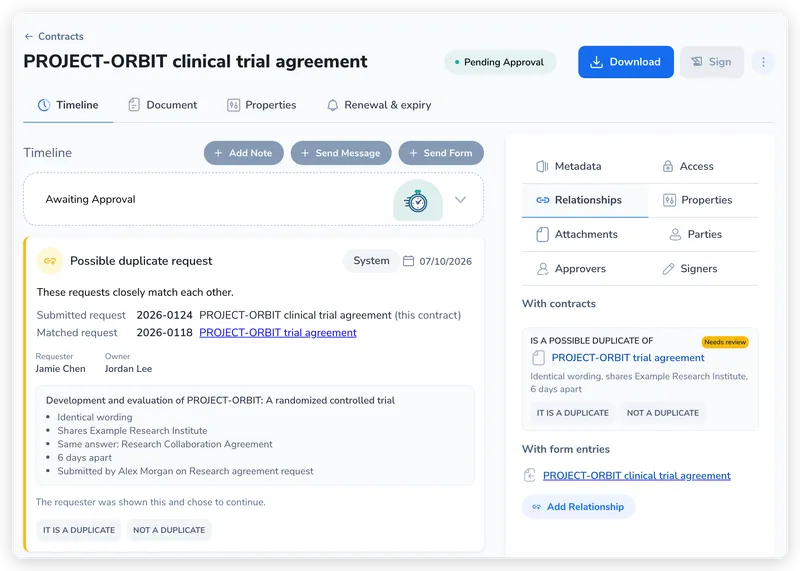Click requester name Jamie Chen

click(x=60, y=368)
